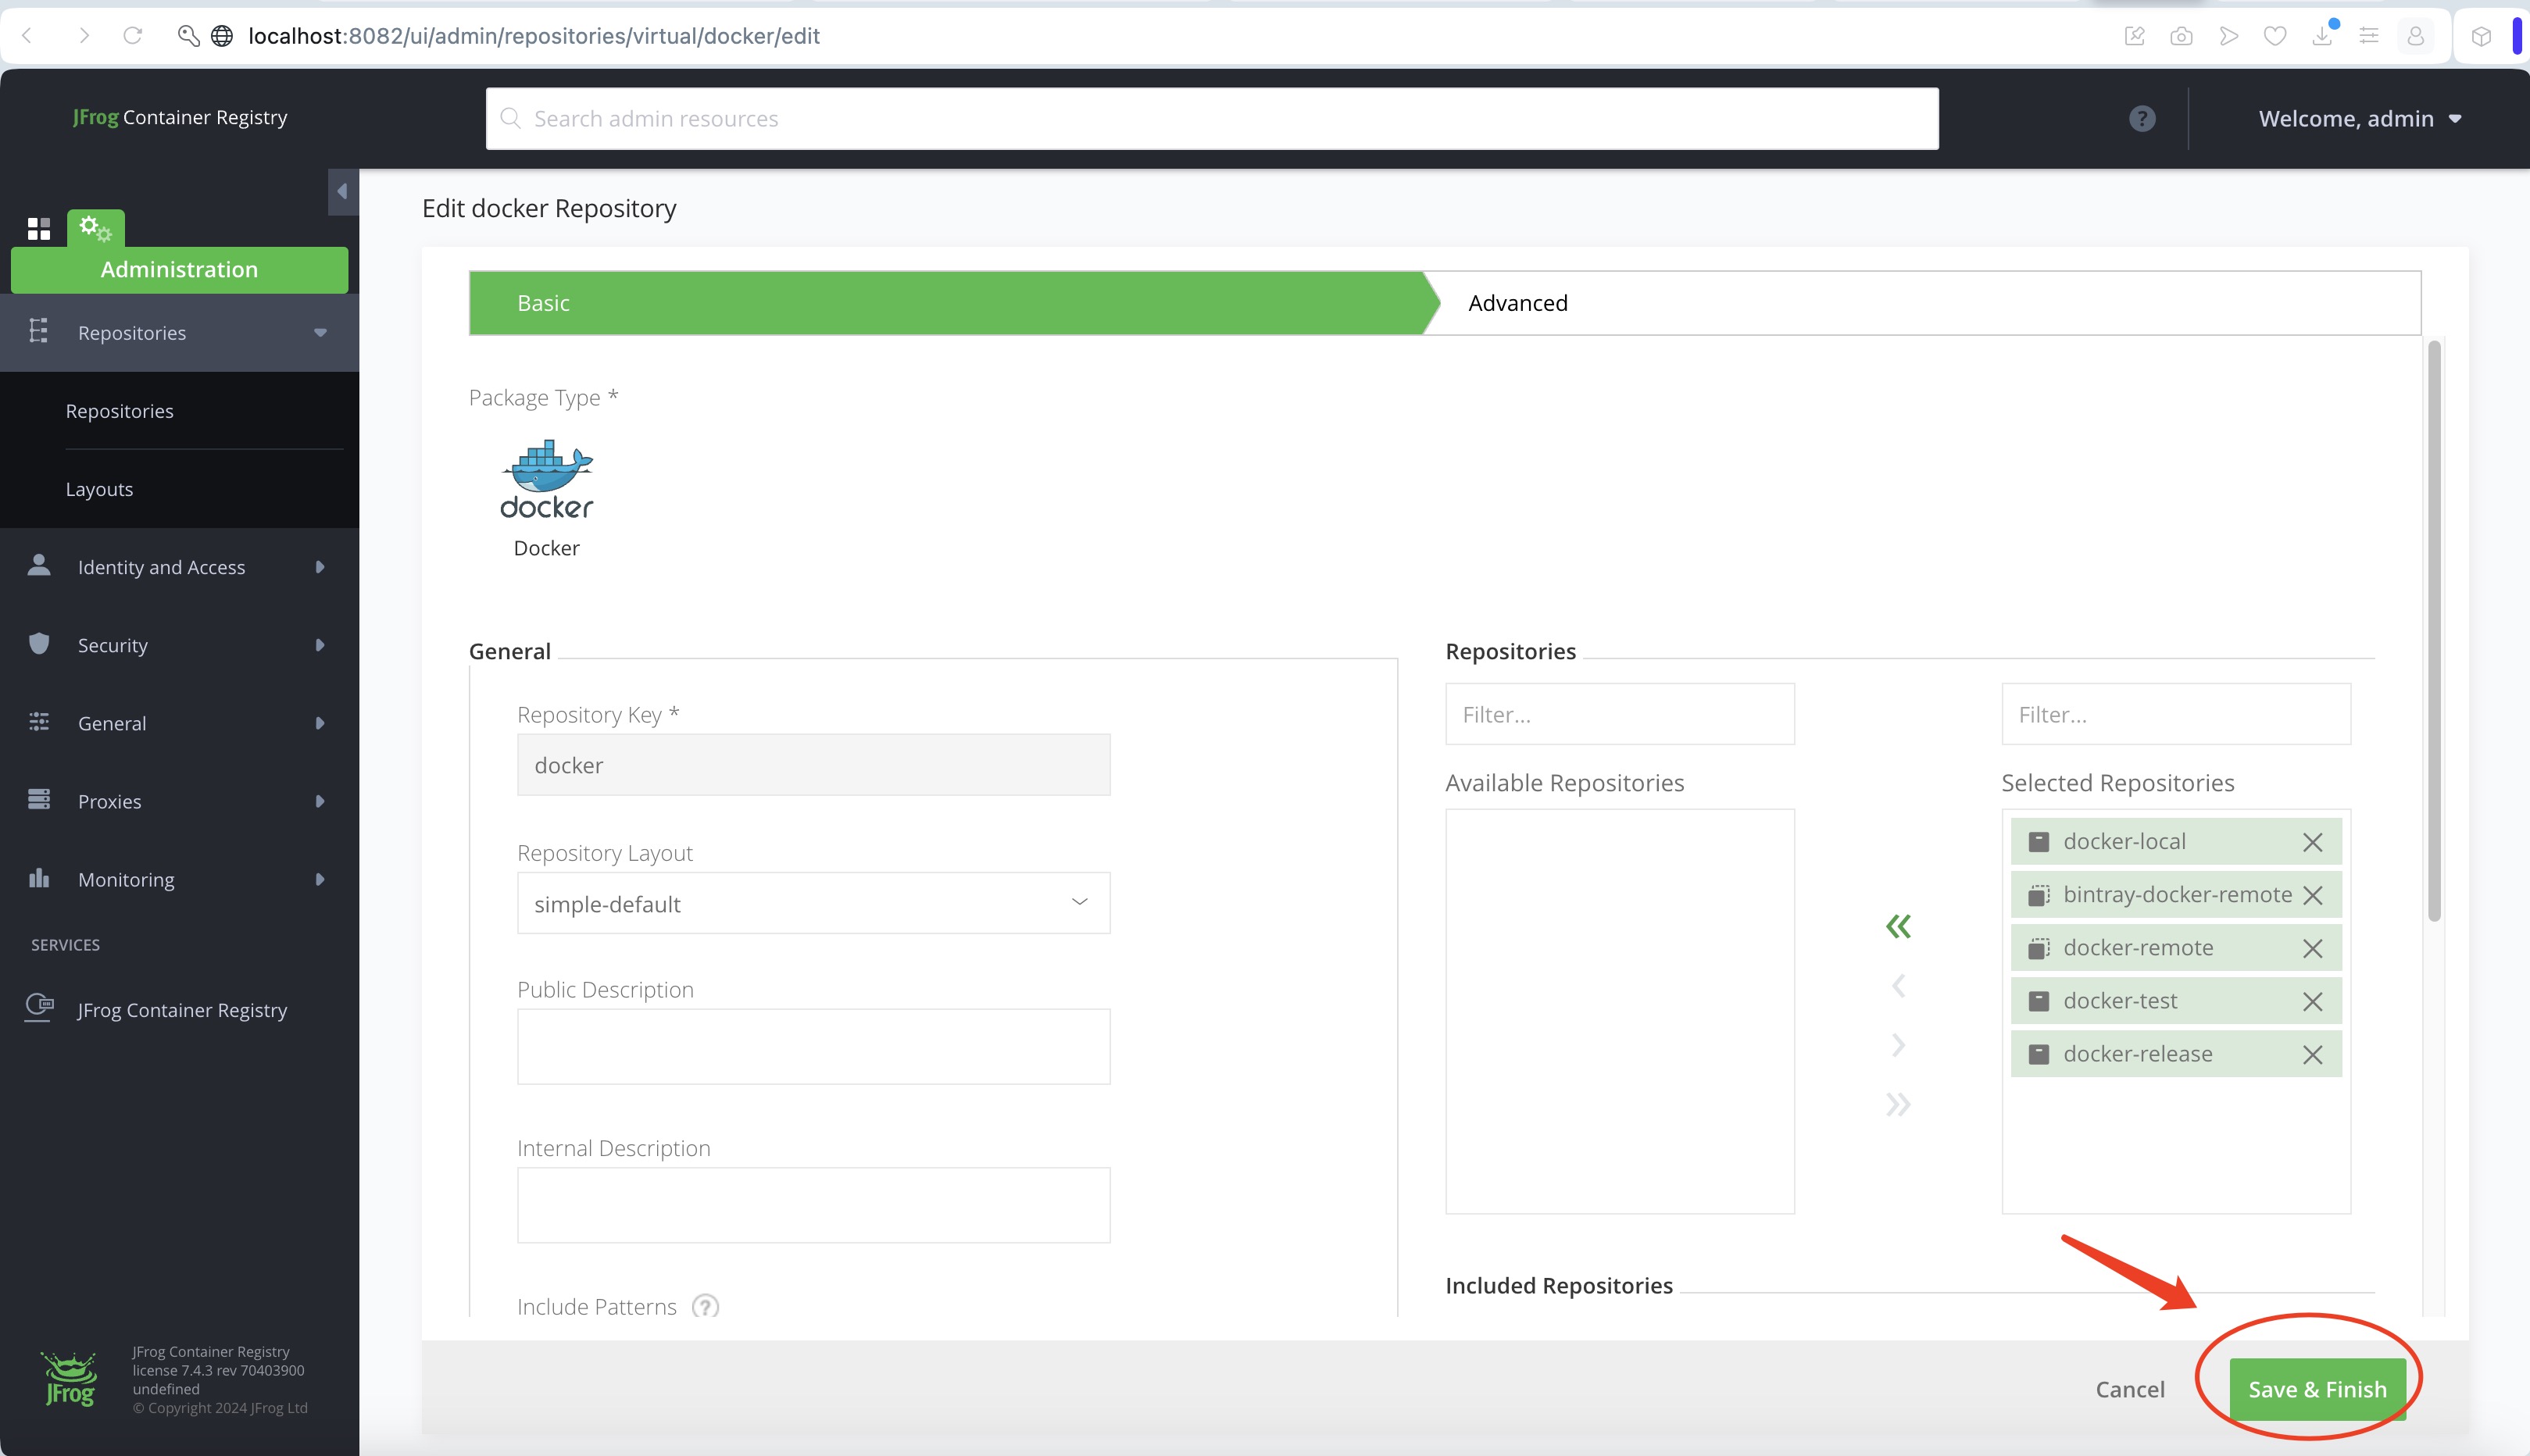Click the Administration module label
The height and width of the screenshot is (1456, 2530).
pyautogui.click(x=179, y=270)
